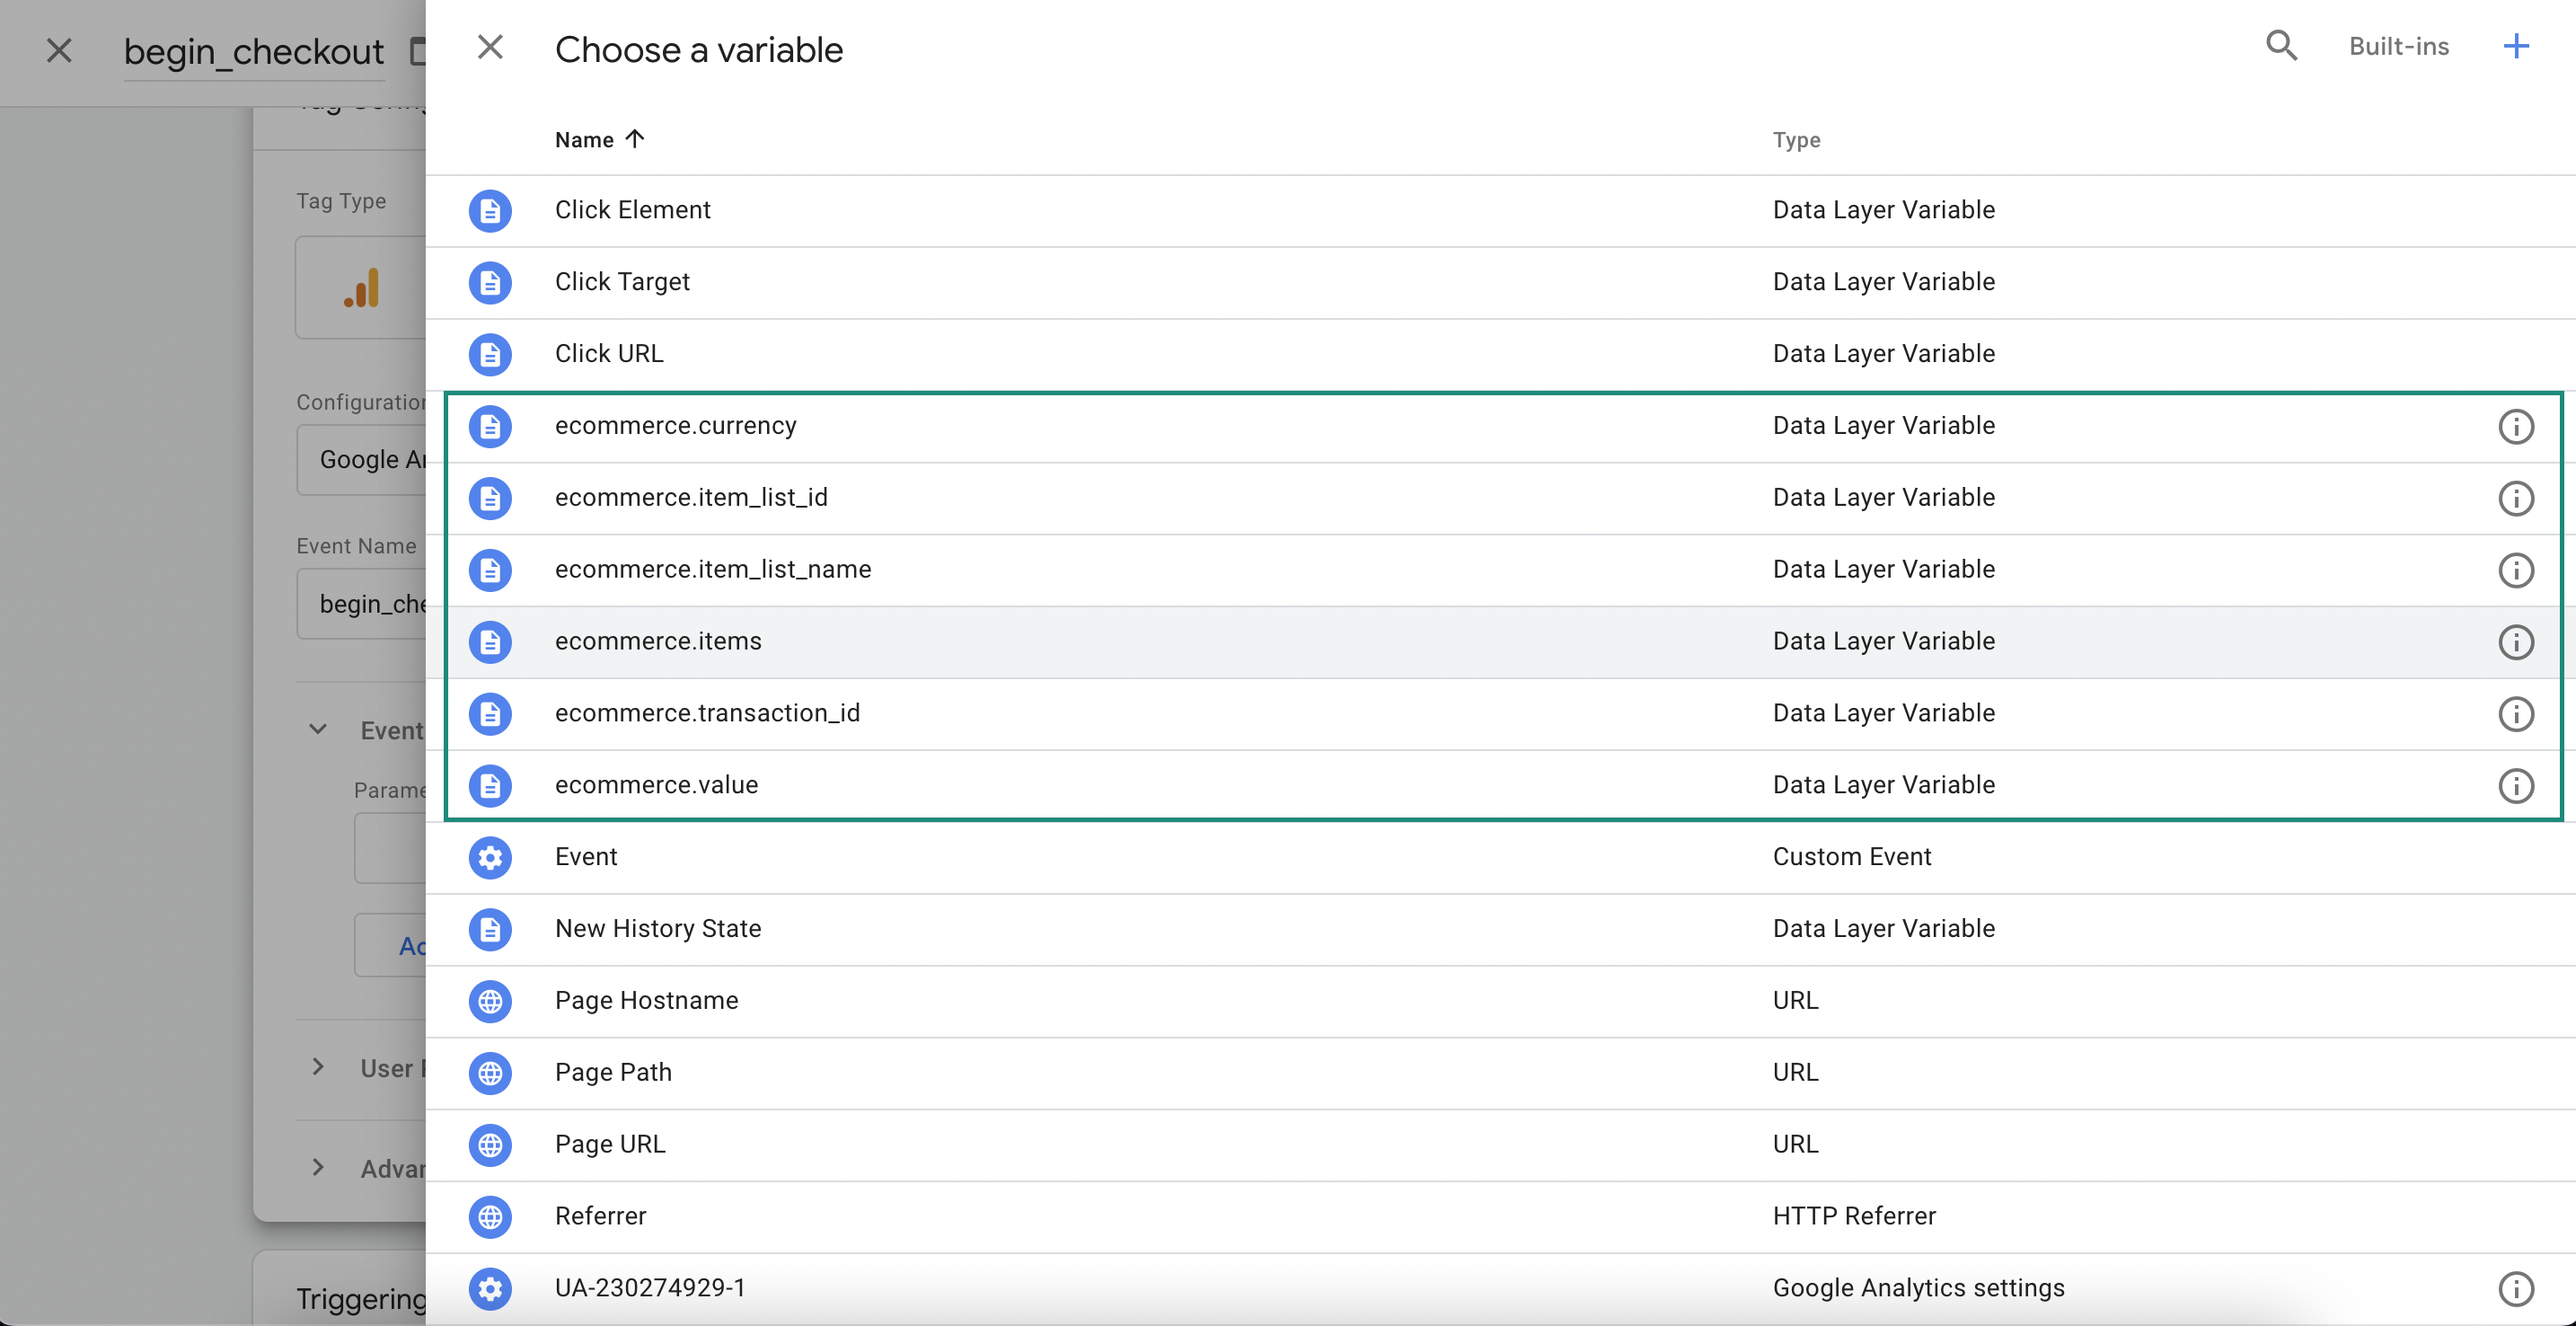
Task: Open the Configuration Tag dropdown
Action: [x=362, y=460]
